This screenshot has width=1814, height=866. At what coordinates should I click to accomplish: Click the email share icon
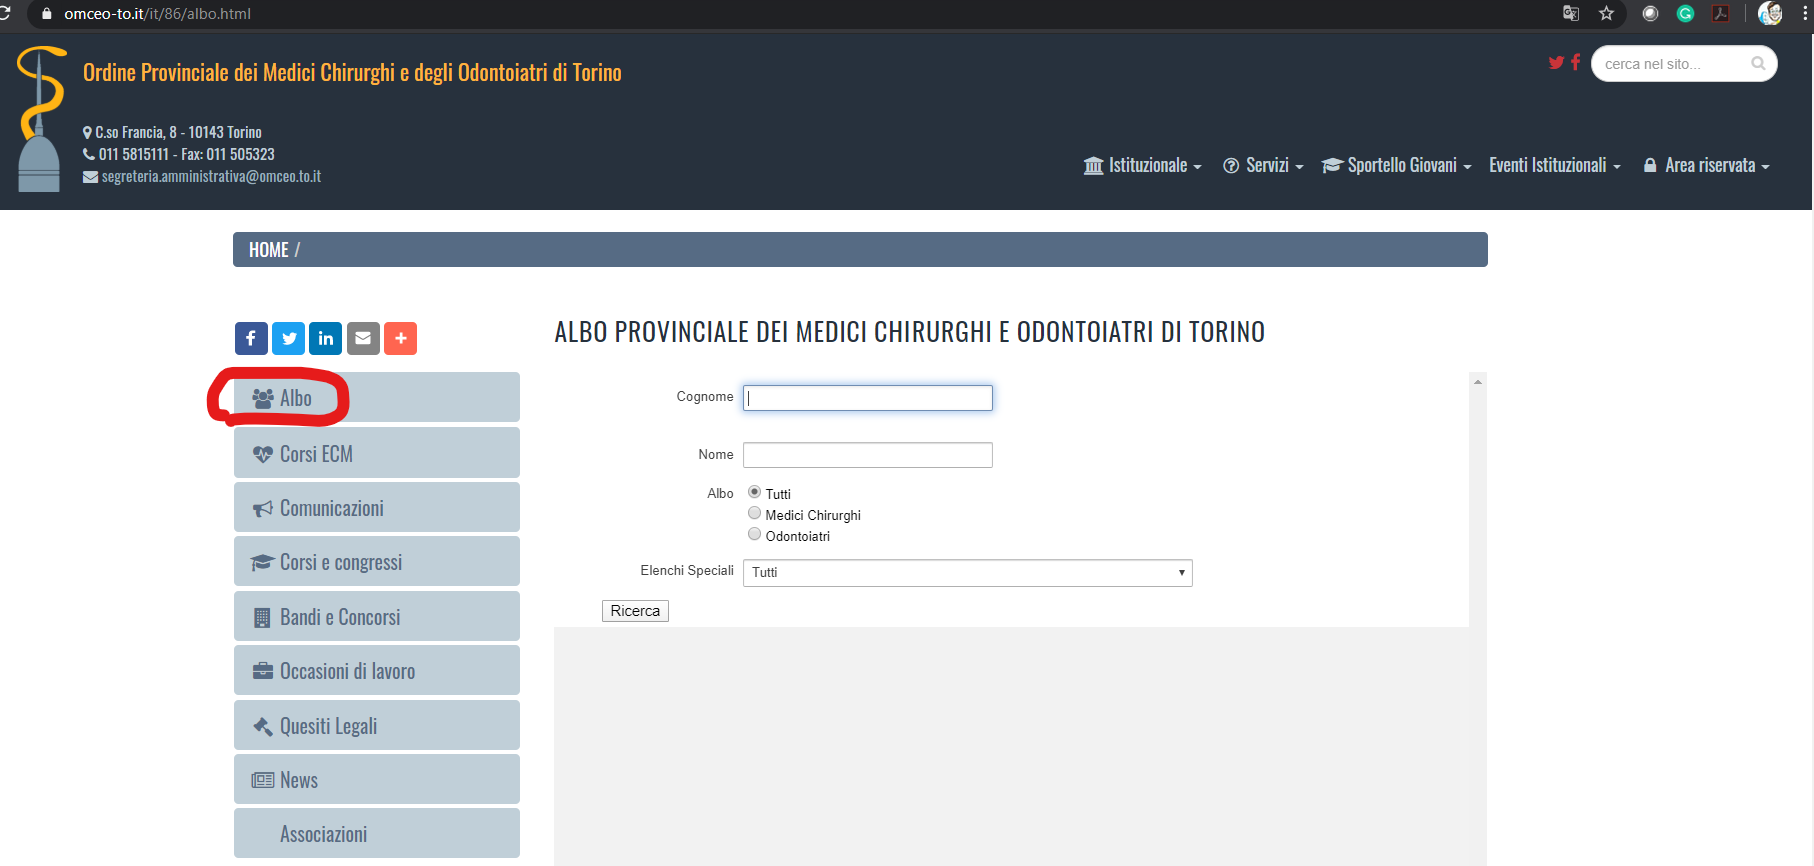(x=363, y=339)
